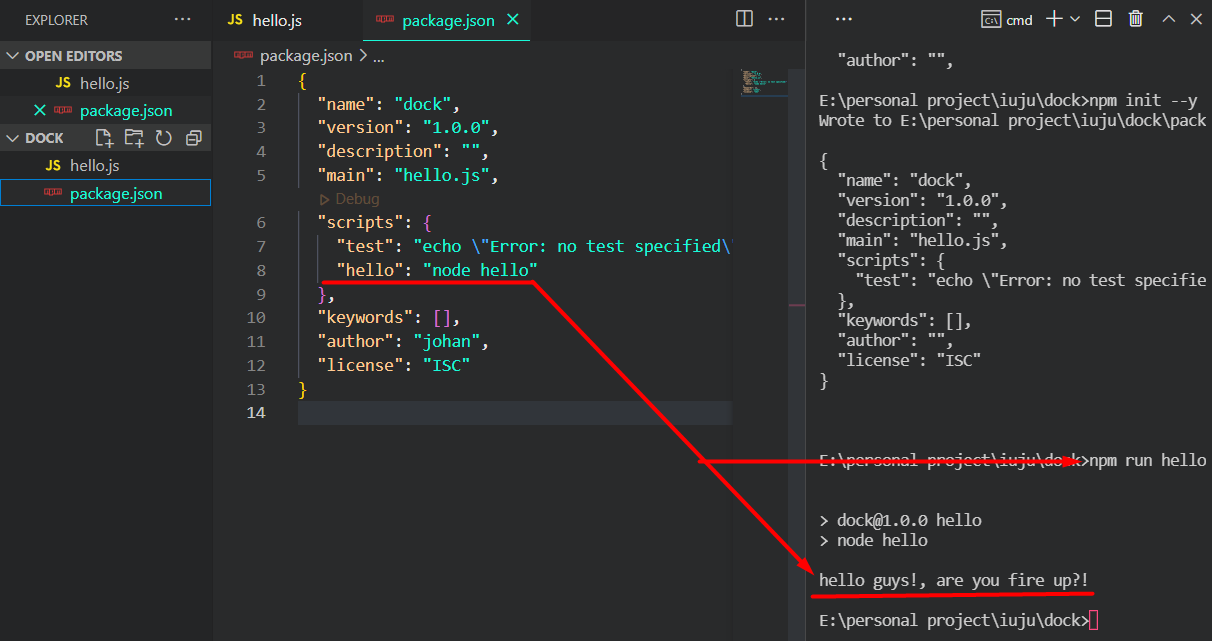The height and width of the screenshot is (641, 1212).
Task: Refresh the Explorer view
Action: tap(160, 137)
